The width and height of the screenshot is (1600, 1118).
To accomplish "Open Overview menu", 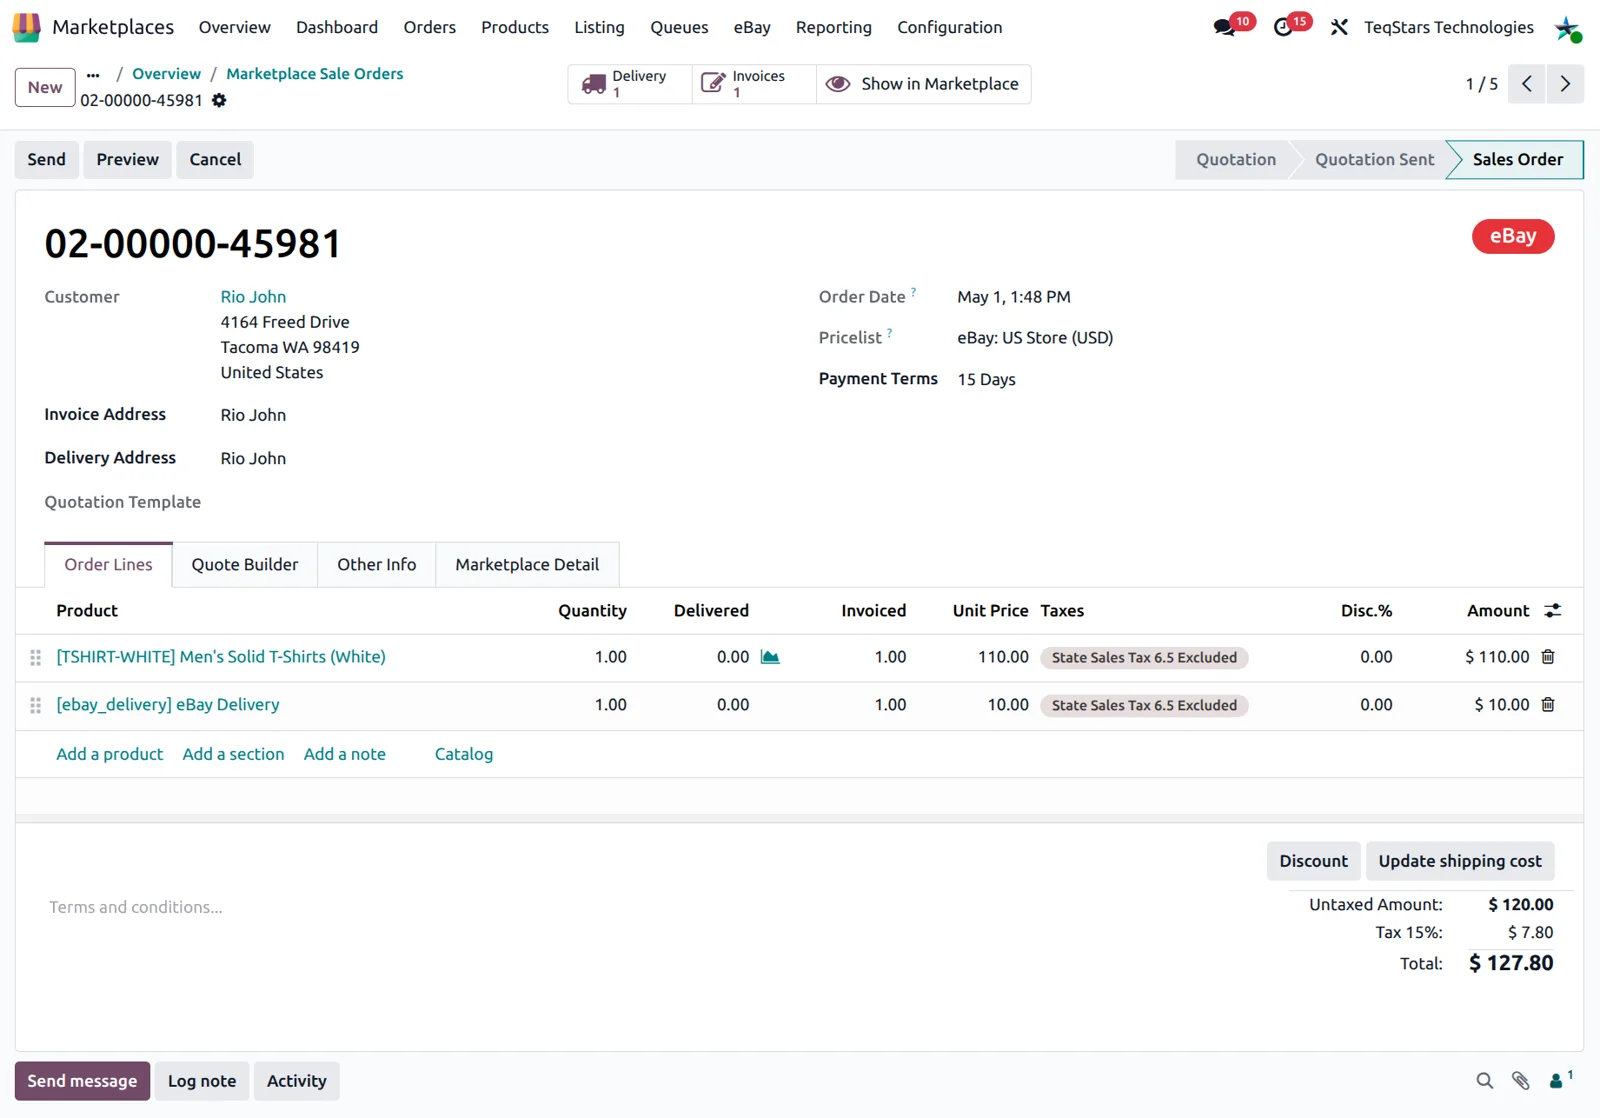I will [x=234, y=27].
